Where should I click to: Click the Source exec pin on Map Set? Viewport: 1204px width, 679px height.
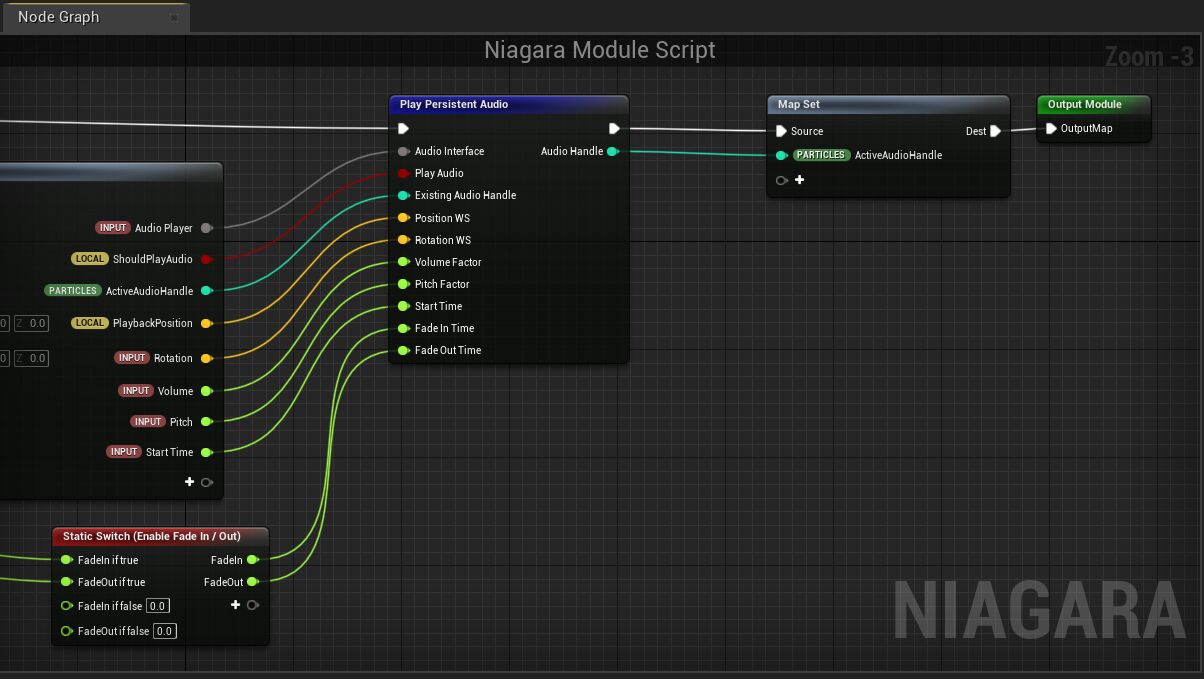click(782, 131)
